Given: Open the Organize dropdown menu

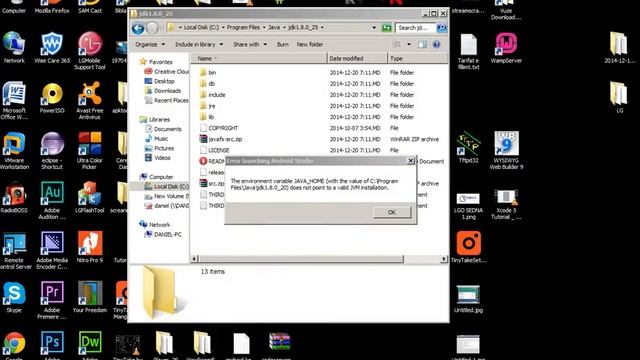Looking at the screenshot, I should [150, 44].
